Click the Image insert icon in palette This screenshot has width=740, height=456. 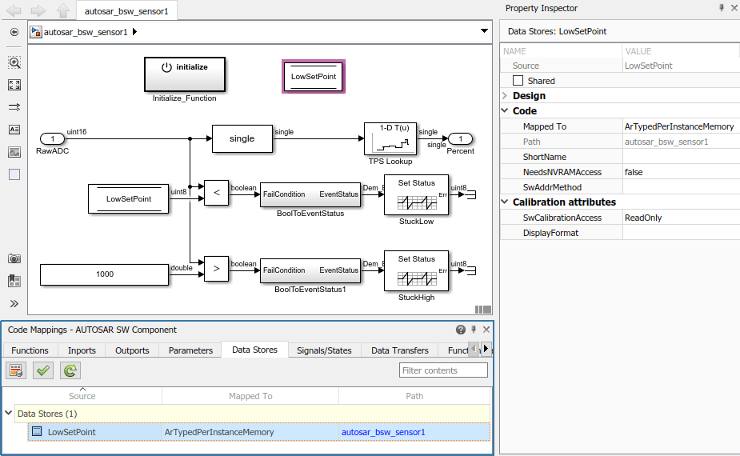[15, 152]
